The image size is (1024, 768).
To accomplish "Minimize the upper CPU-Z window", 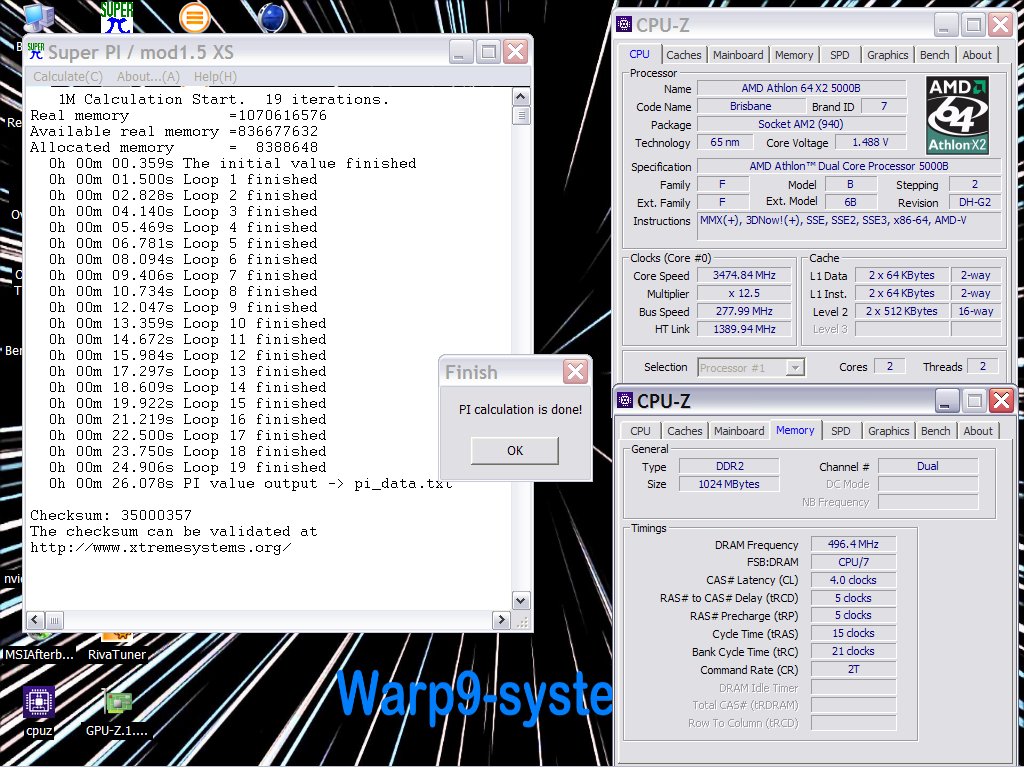I will (x=946, y=25).
